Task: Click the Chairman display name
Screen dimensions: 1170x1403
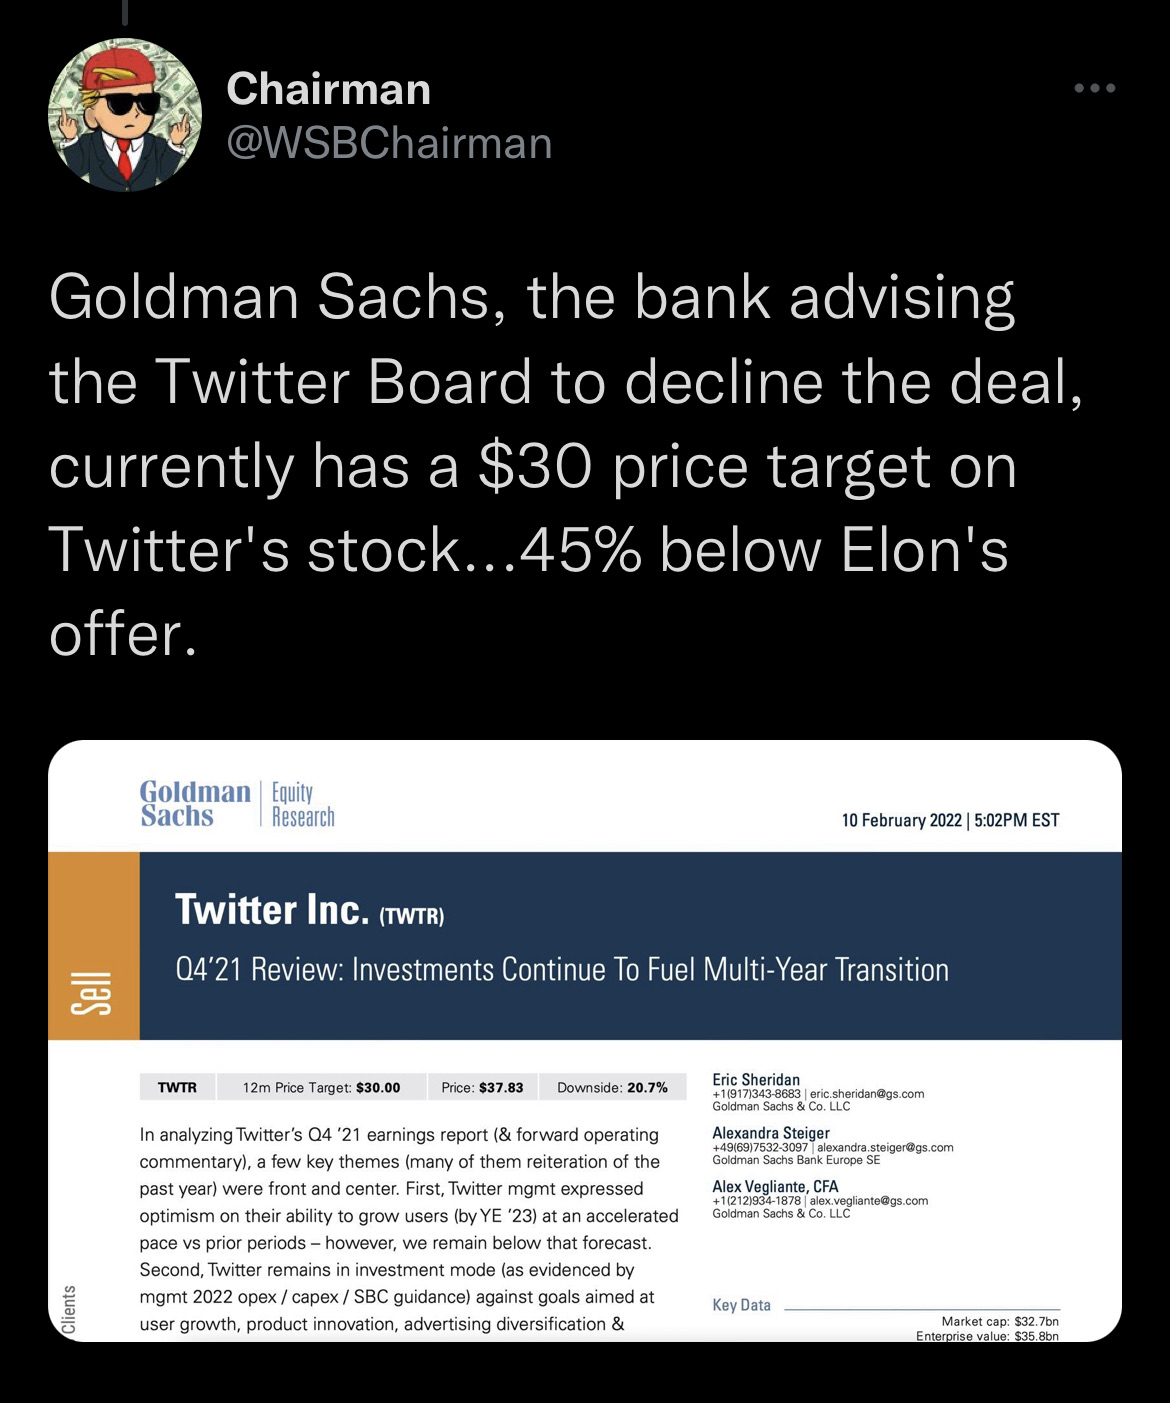Action: pyautogui.click(x=329, y=89)
